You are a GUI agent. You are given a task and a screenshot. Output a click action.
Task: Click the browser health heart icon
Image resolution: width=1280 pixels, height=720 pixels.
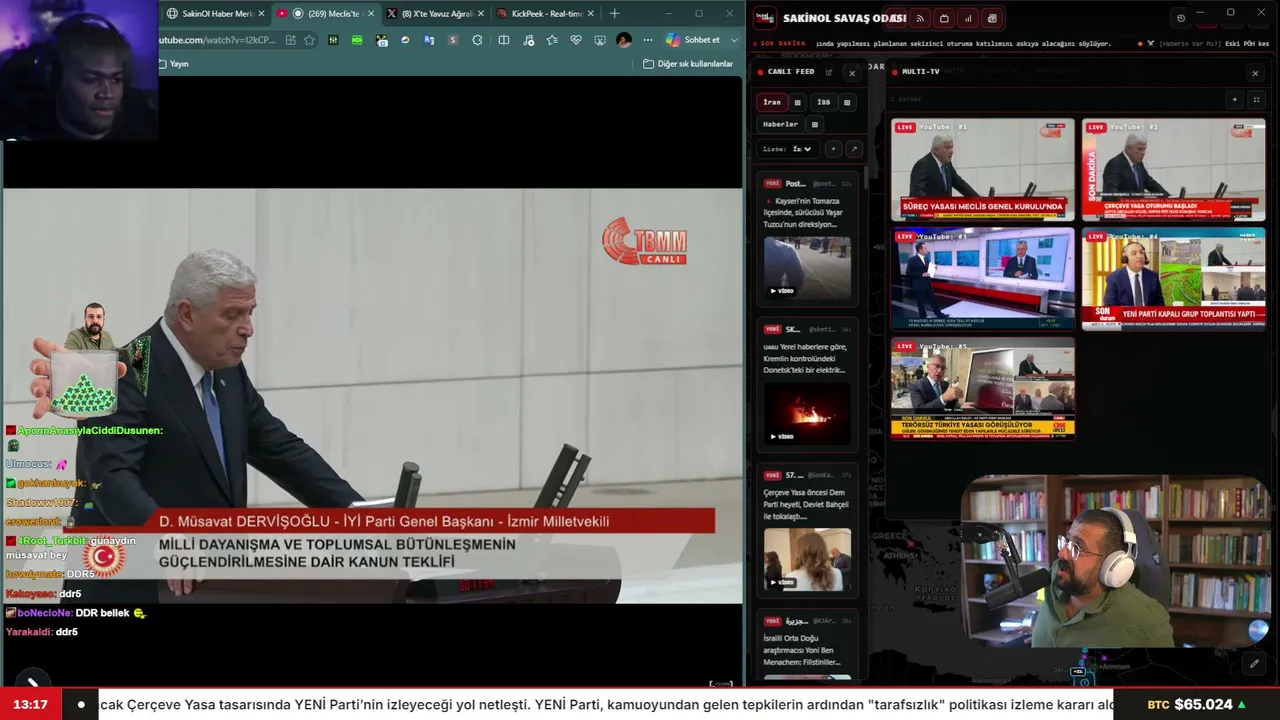click(x=576, y=40)
